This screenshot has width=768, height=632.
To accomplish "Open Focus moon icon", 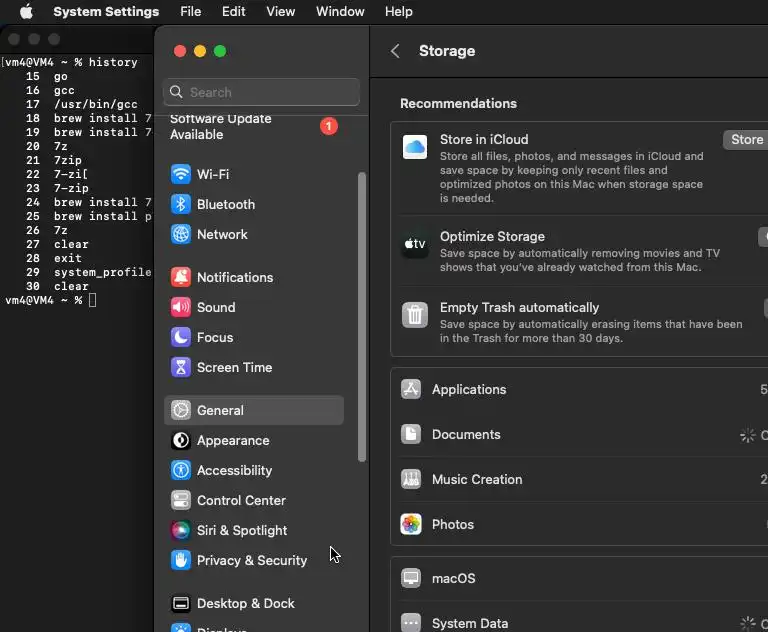I will tap(180, 337).
